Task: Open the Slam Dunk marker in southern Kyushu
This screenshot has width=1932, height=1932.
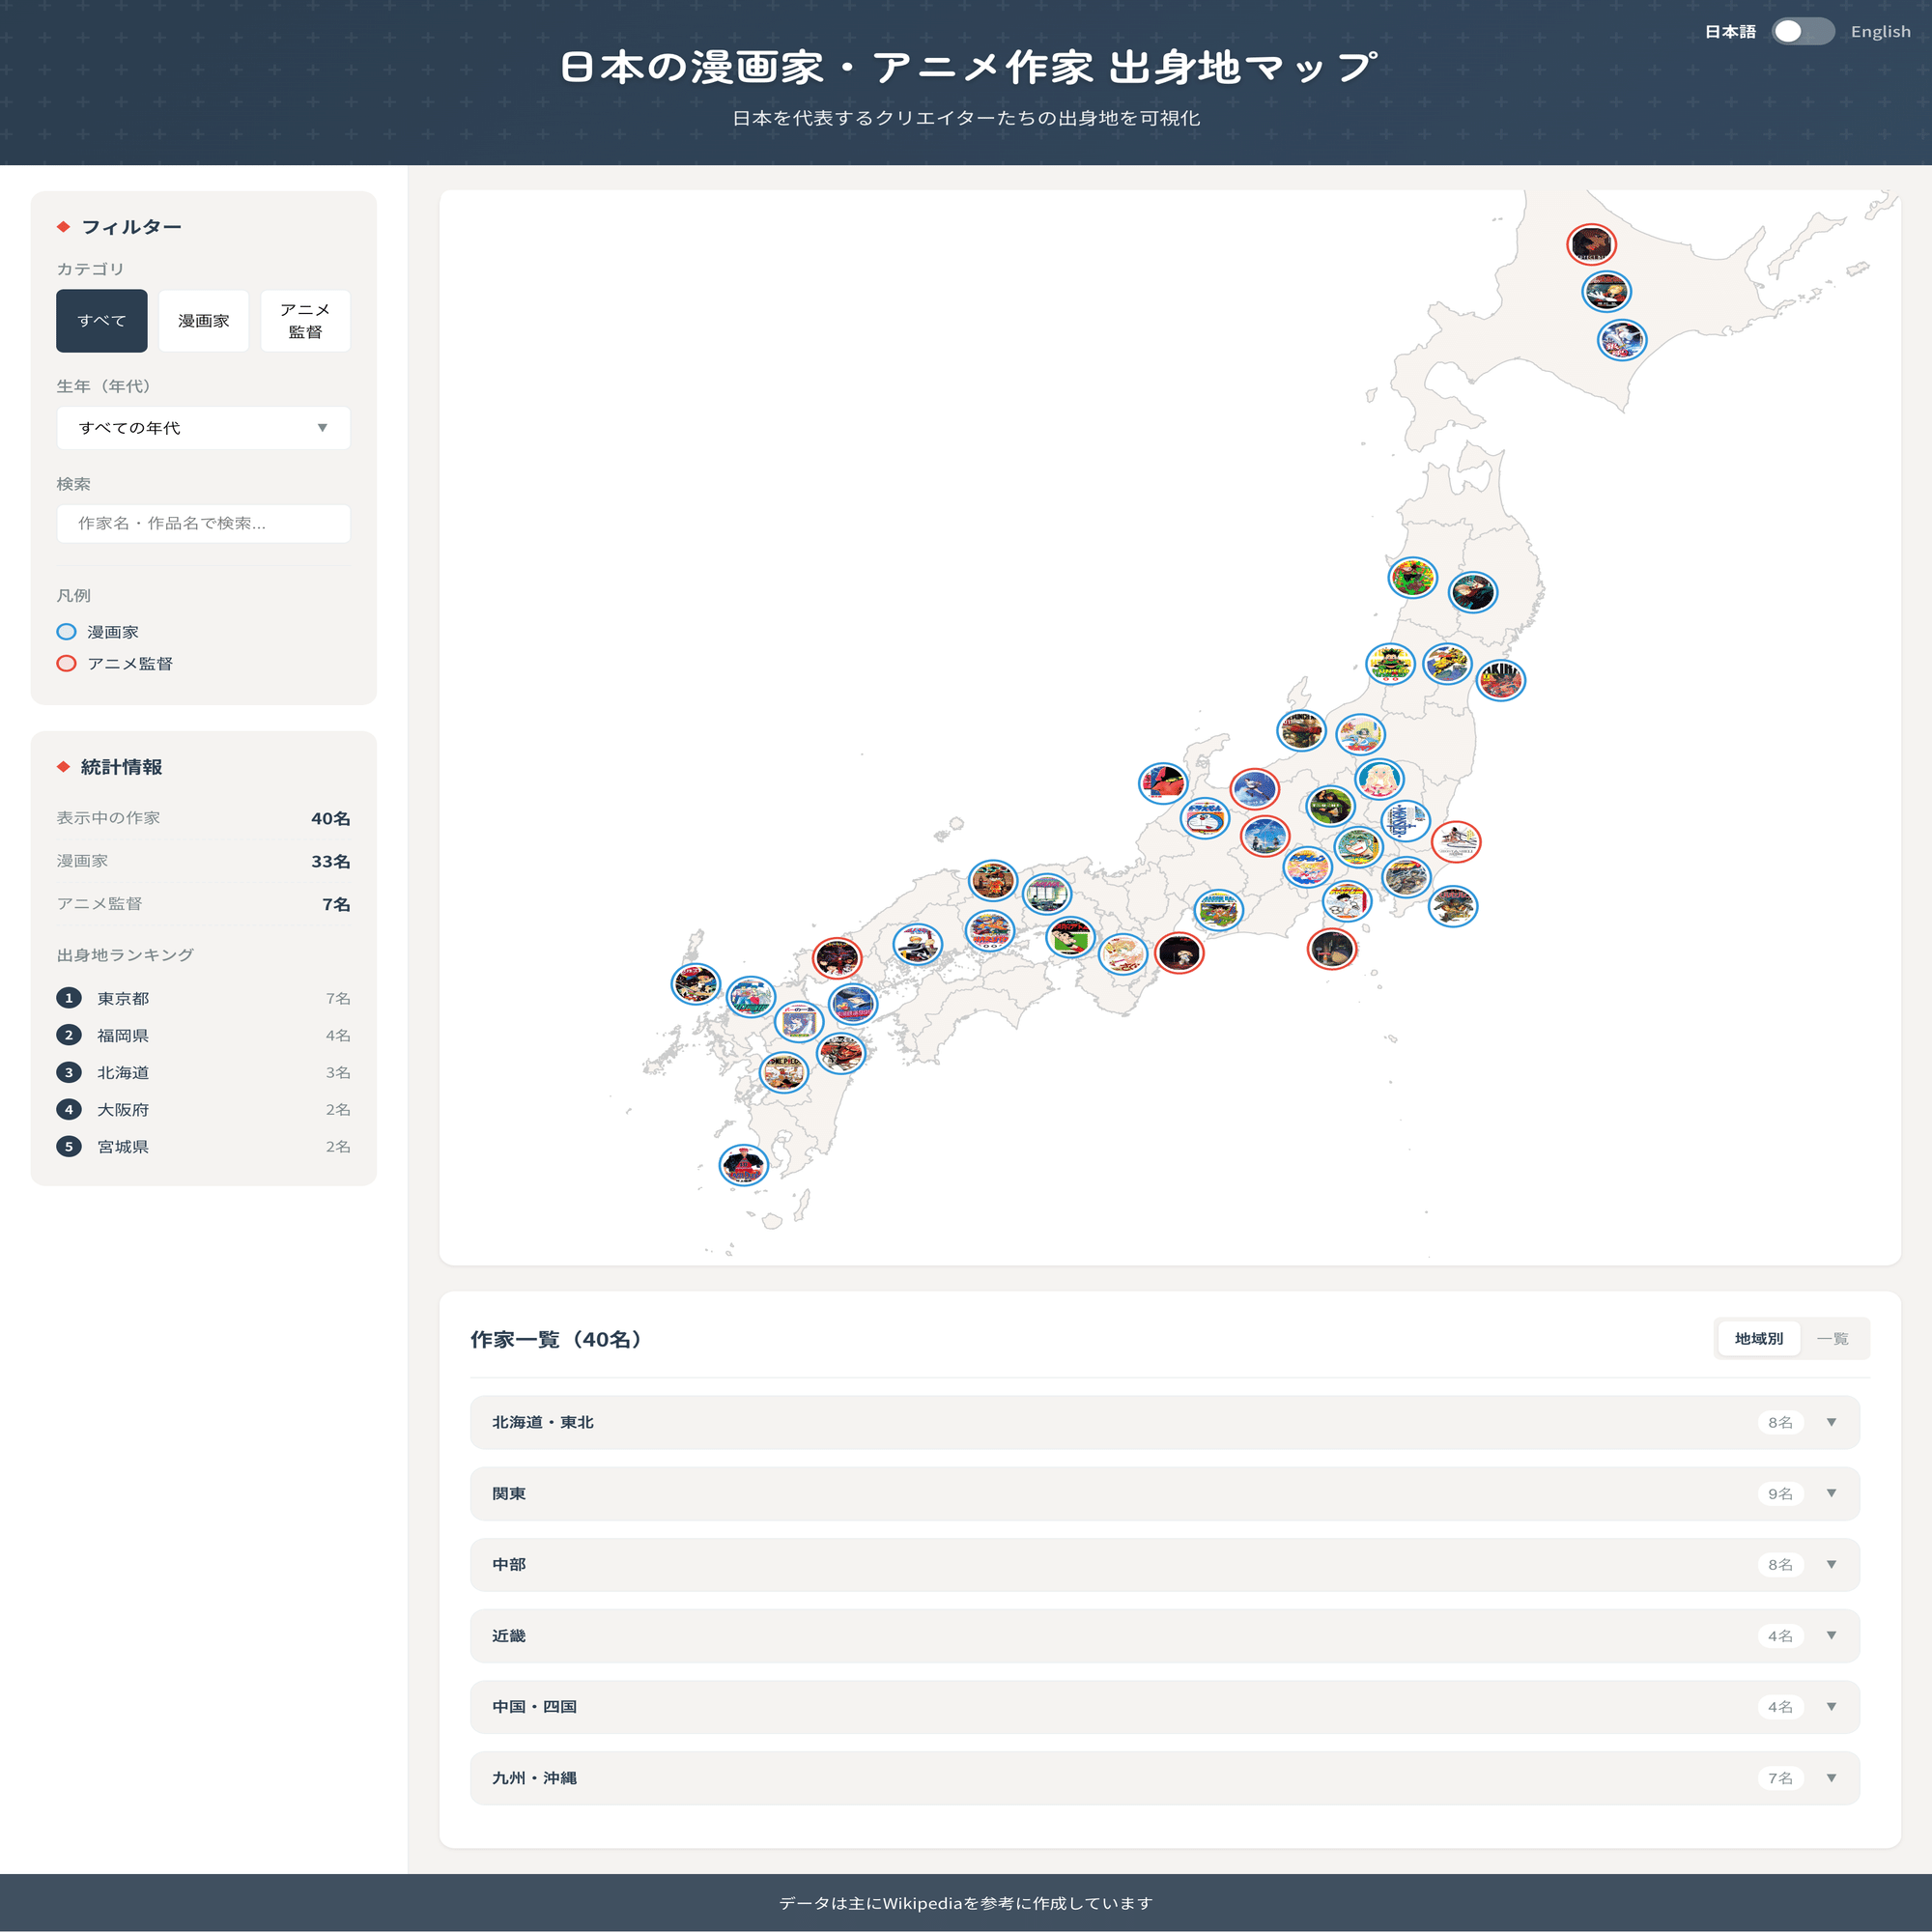Action: tap(743, 1165)
